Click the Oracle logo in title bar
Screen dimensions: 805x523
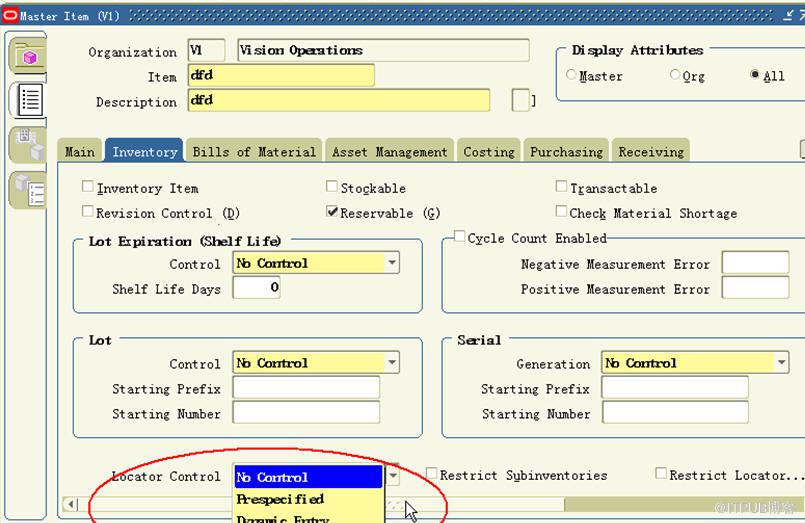click(10, 15)
